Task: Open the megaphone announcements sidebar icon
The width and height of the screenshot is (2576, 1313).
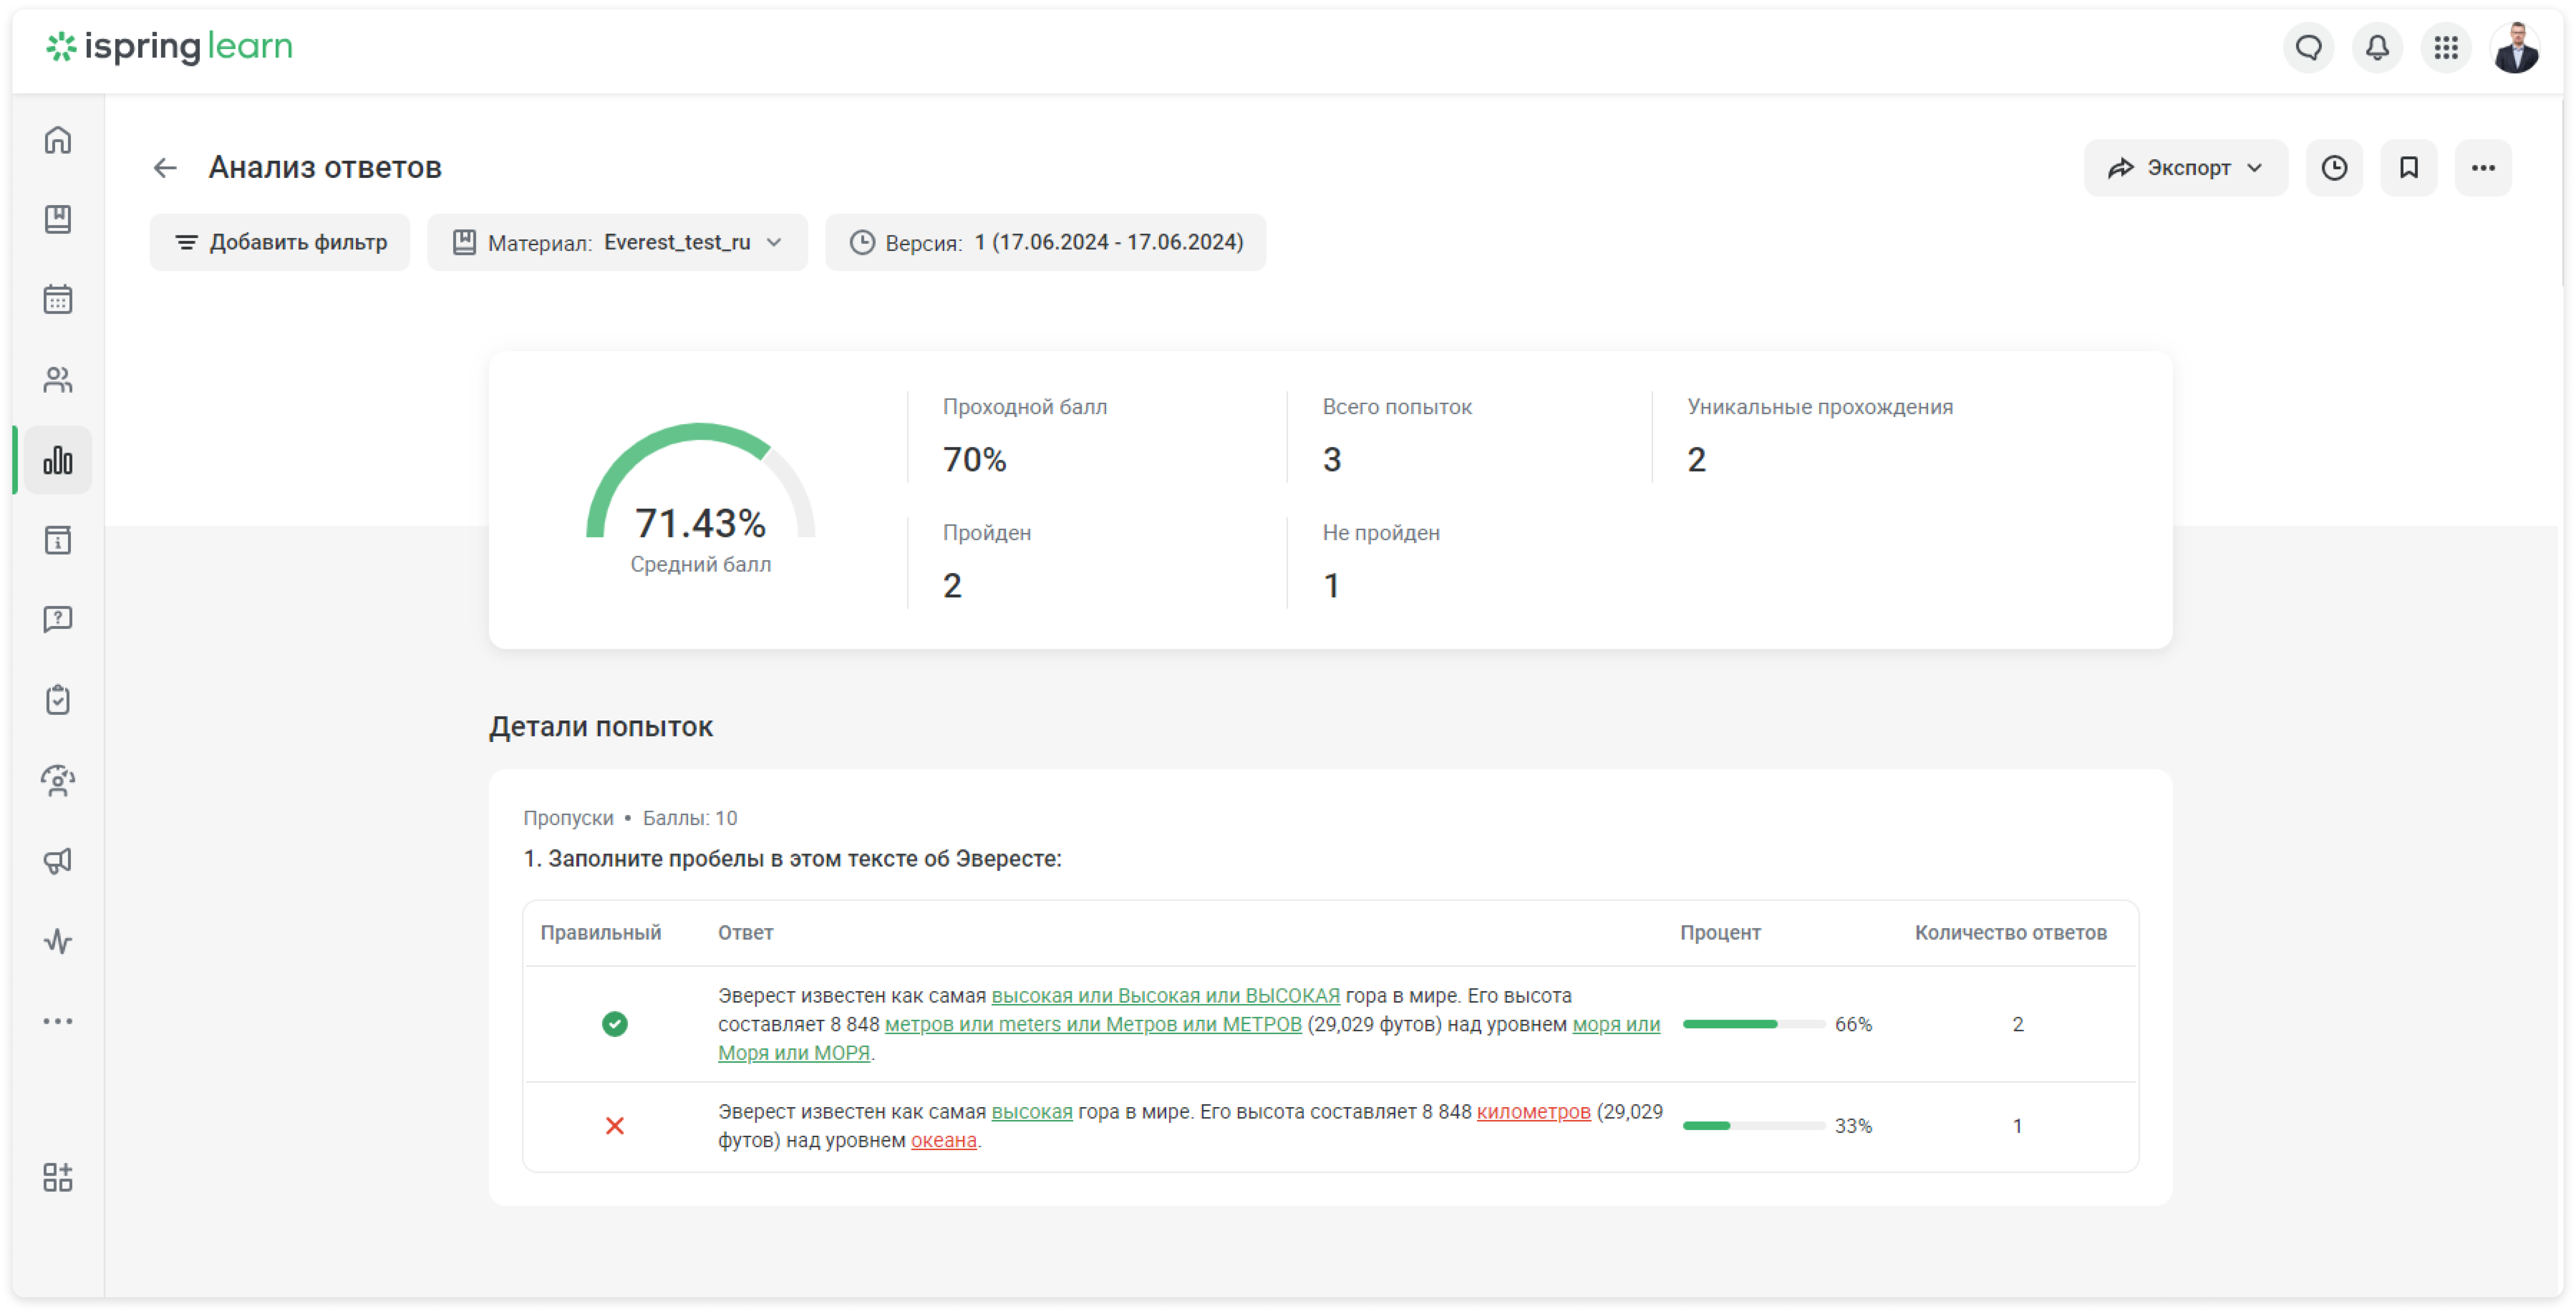Action: pos(58,861)
